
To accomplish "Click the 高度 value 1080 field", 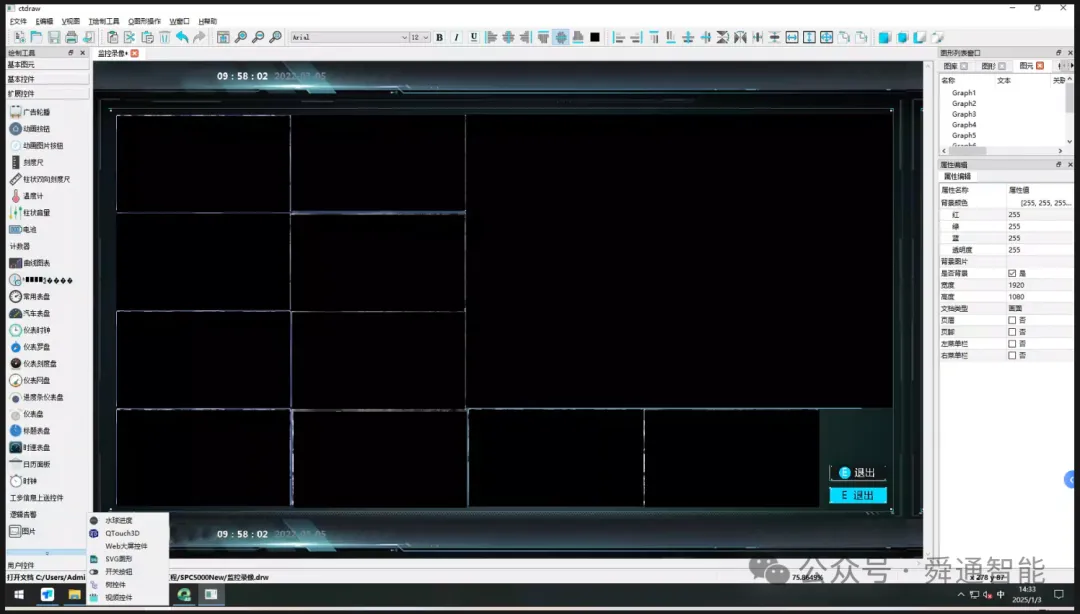I will 1039,297.
